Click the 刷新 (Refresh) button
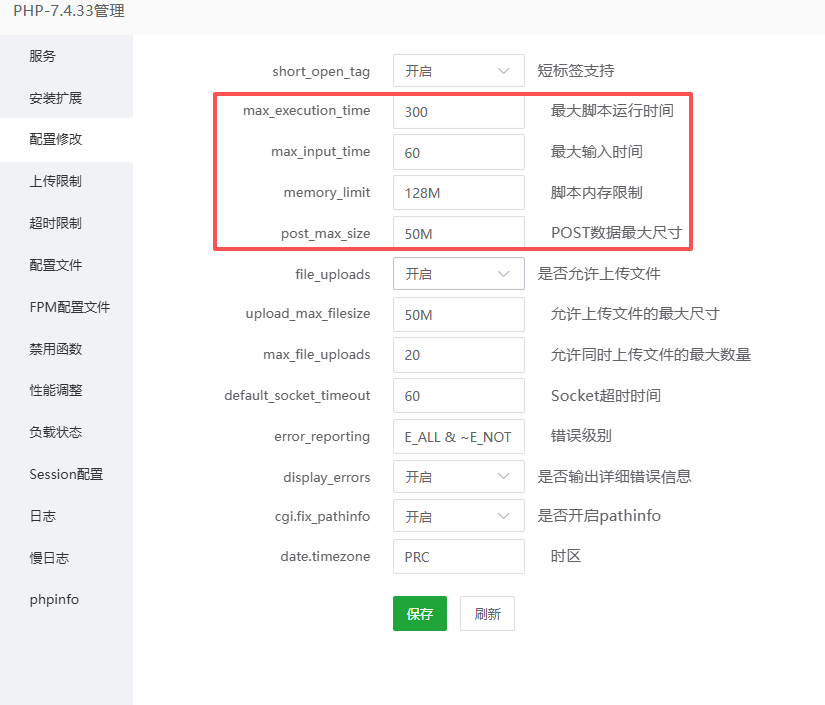825x705 pixels. (486, 613)
